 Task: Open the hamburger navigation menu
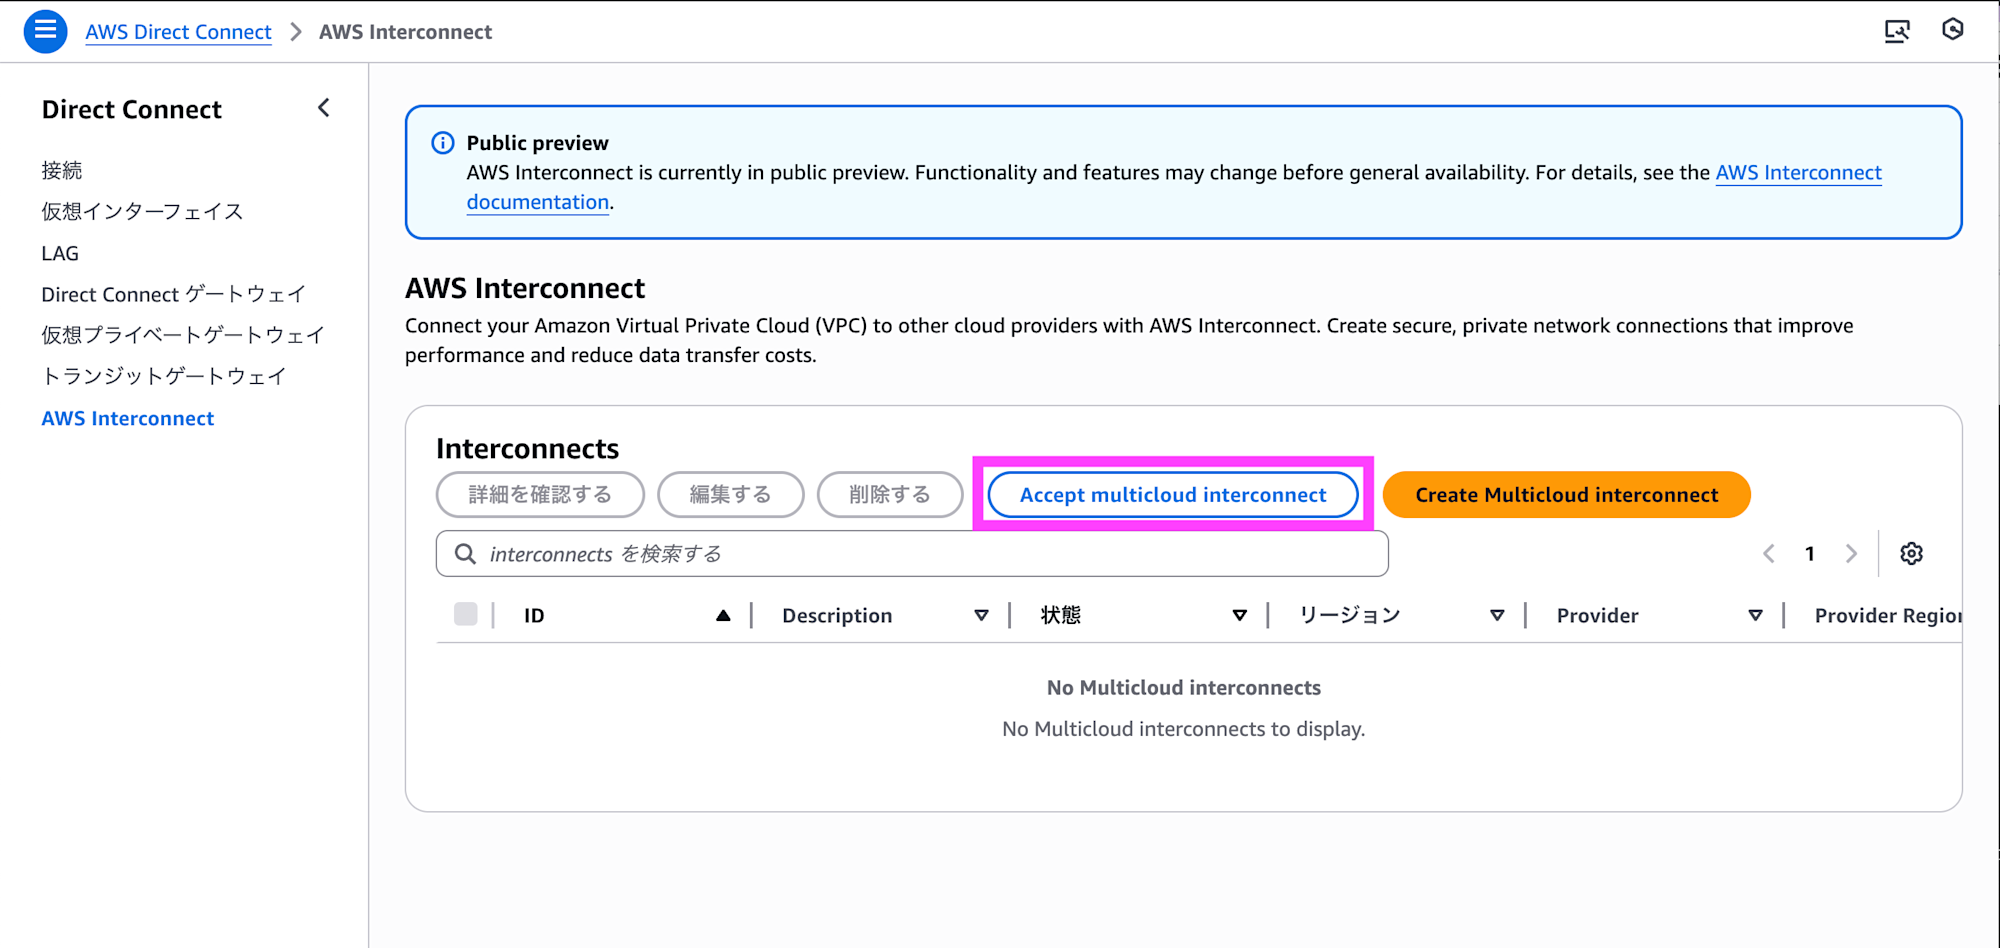[45, 31]
